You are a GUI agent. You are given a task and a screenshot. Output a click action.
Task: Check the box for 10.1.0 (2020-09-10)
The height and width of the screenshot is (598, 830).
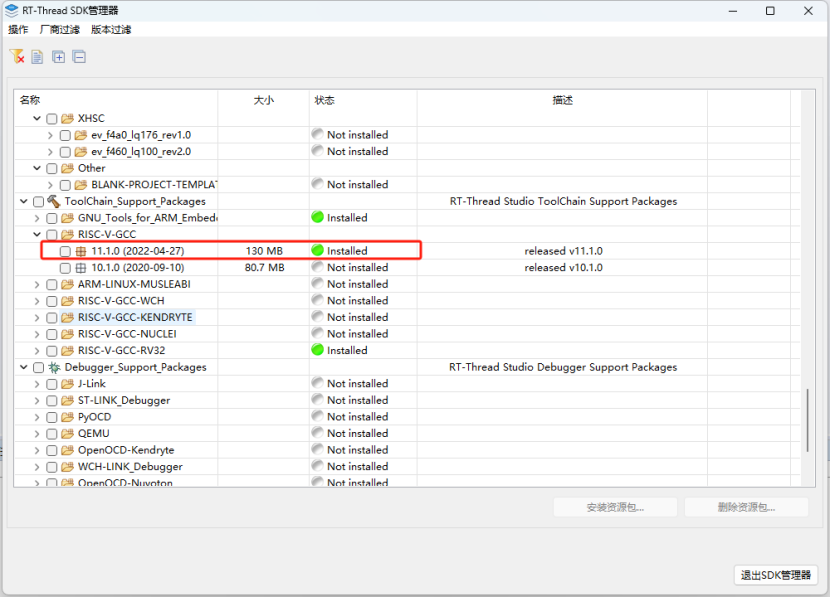coord(65,268)
